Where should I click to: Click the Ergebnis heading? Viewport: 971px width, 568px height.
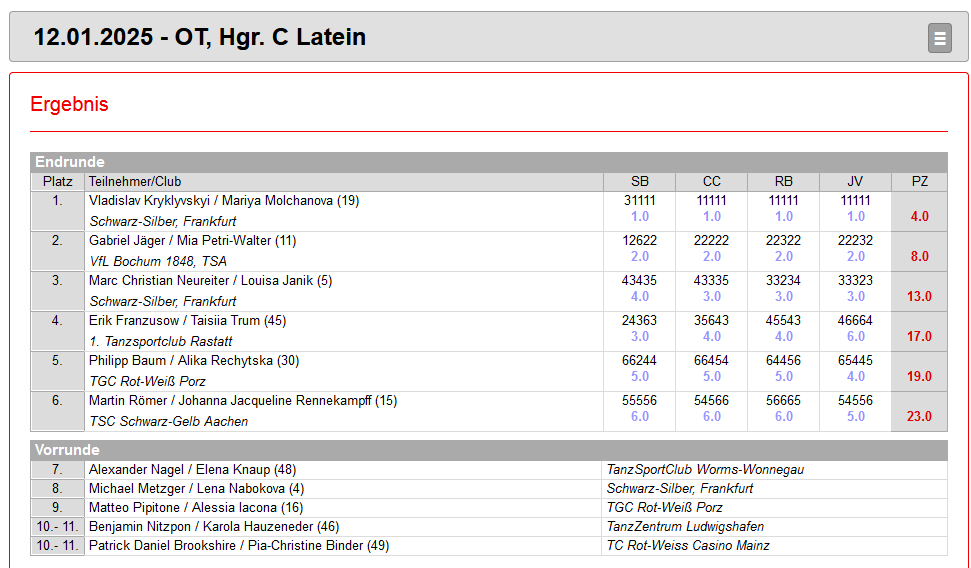(69, 104)
